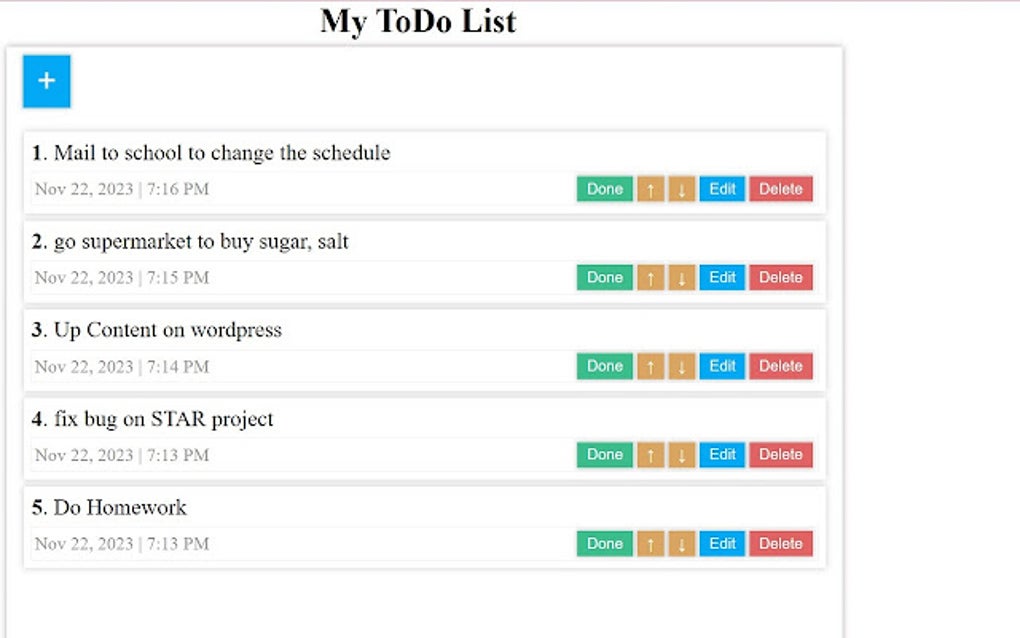
Task: Delete the 'Do Homework' task
Action: [780, 543]
